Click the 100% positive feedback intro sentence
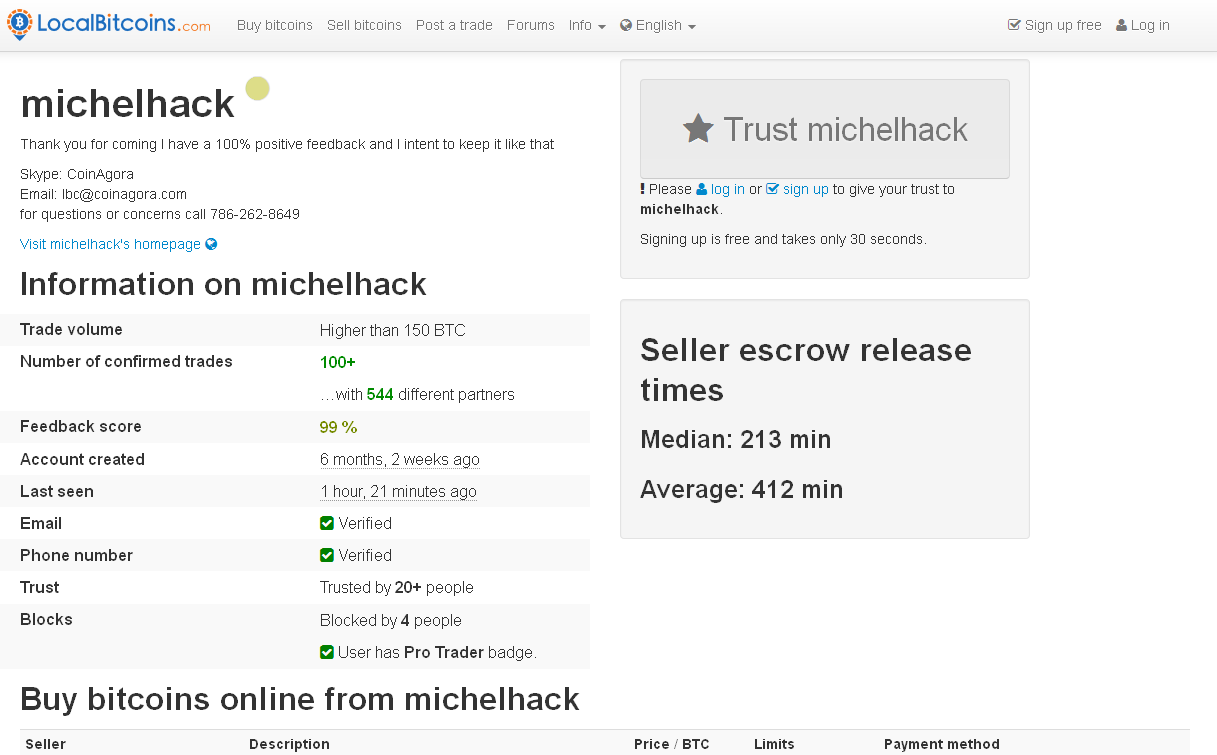The width and height of the screenshot is (1217, 755). click(x=287, y=144)
